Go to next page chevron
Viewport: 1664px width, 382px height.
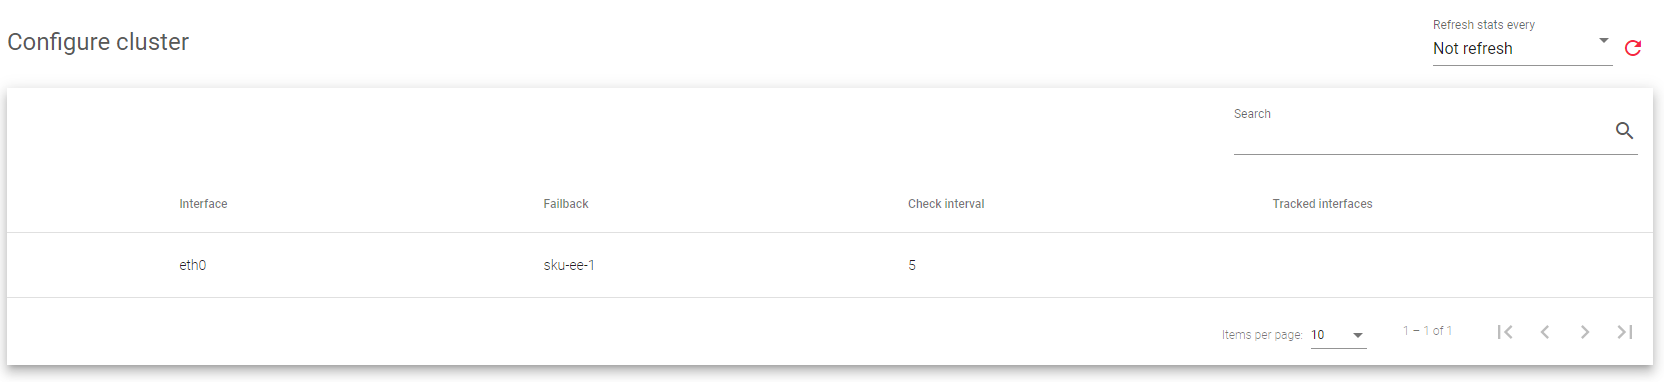pyautogui.click(x=1585, y=332)
